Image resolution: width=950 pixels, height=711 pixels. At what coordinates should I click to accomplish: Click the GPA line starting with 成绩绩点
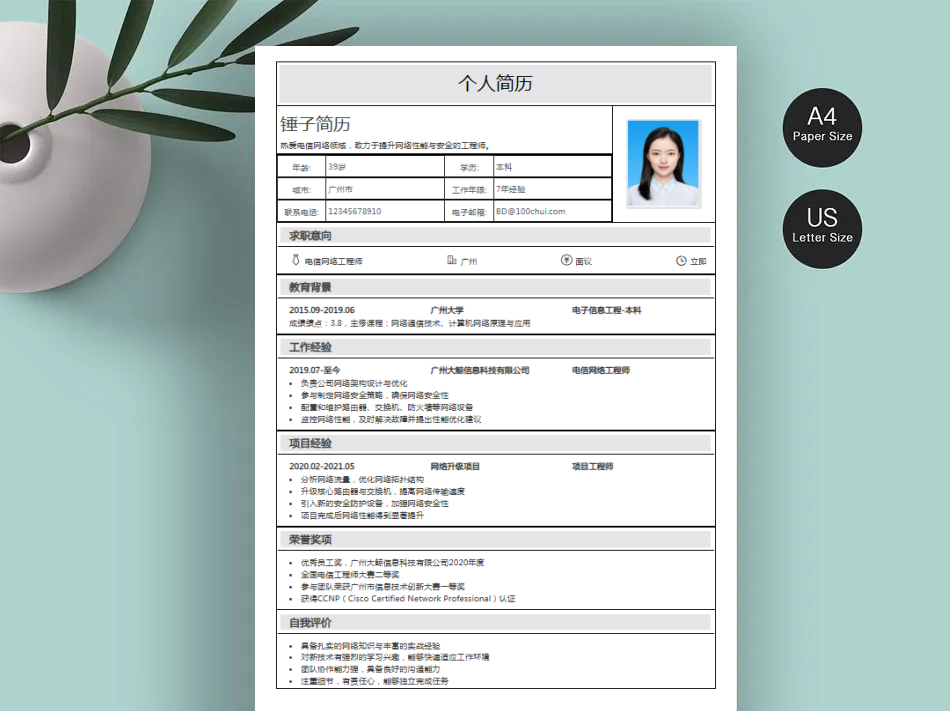tap(410, 323)
